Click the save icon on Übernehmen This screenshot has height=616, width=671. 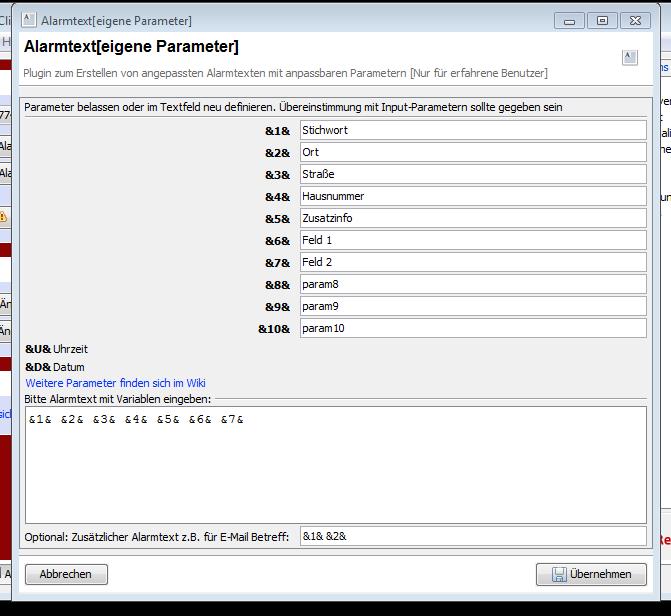(x=557, y=574)
